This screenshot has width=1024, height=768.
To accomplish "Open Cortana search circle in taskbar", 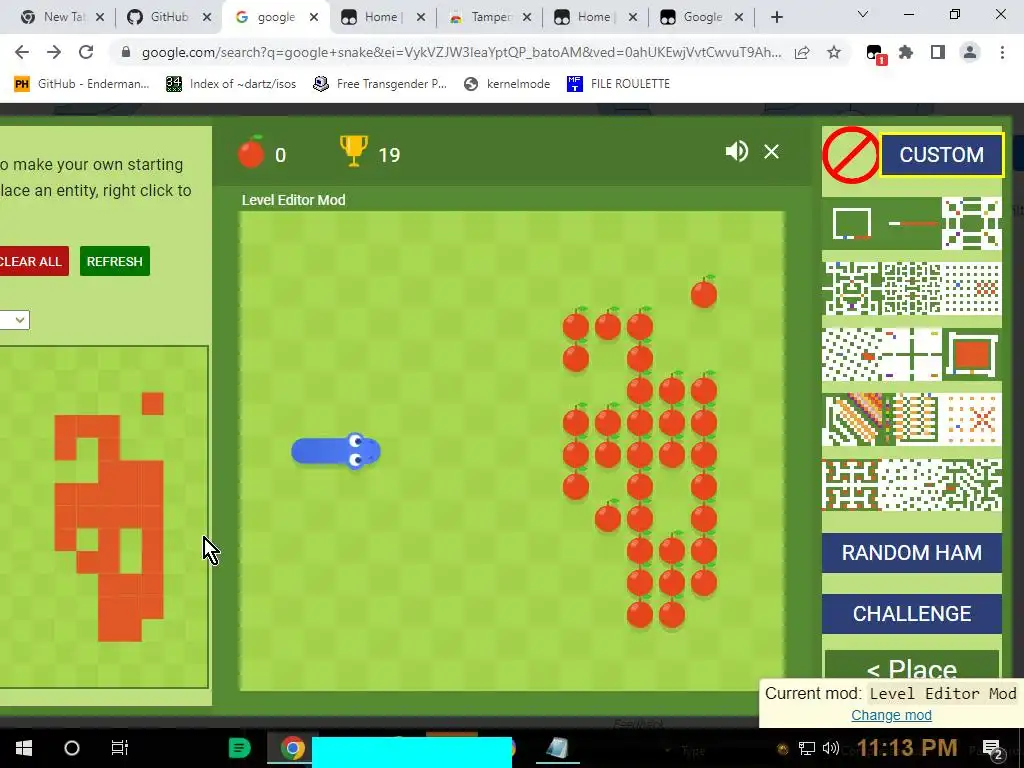I will pos(72,748).
